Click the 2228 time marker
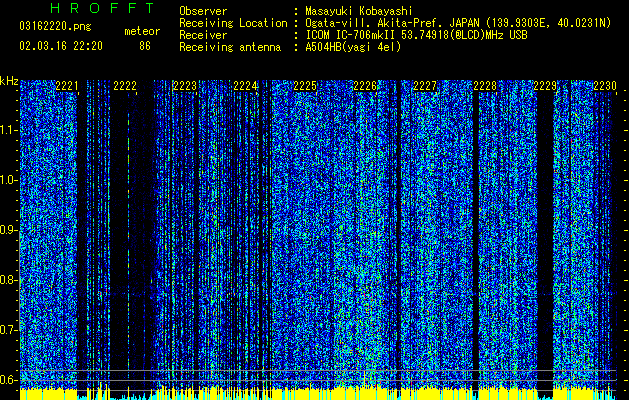The height and width of the screenshot is (400, 629). 485,86
